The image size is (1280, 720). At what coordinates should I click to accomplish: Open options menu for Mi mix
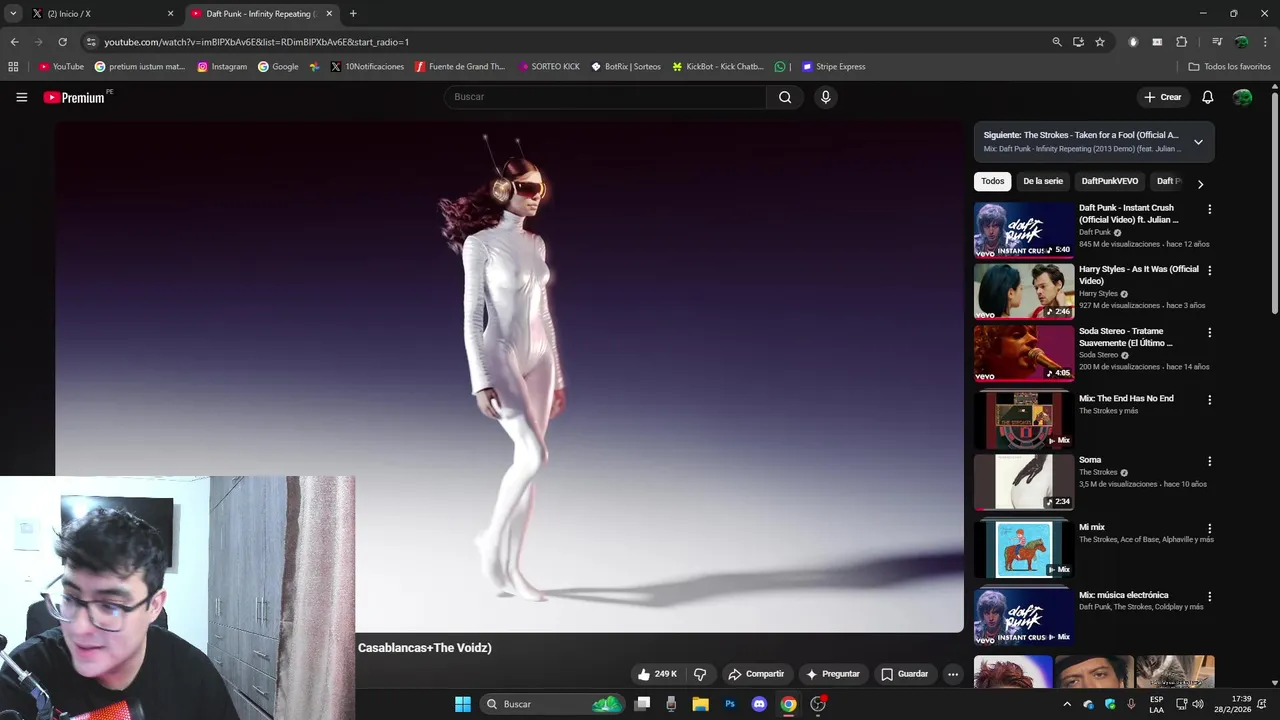pyautogui.click(x=1209, y=529)
